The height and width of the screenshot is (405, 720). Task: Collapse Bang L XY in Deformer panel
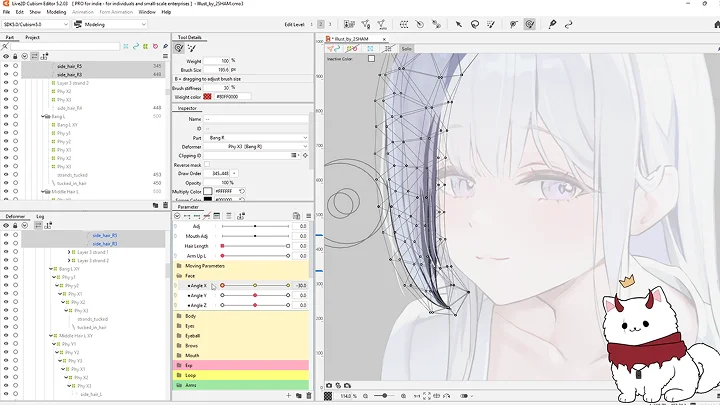pos(51,269)
